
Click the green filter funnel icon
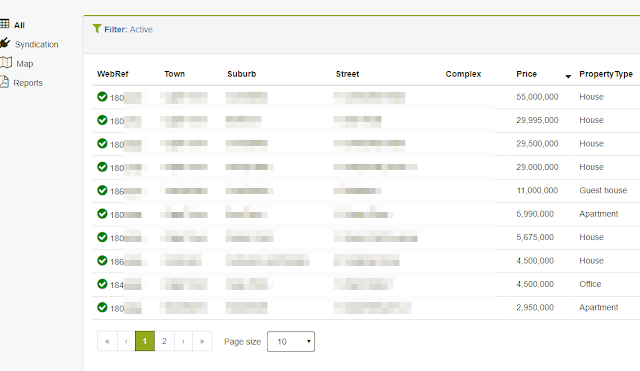pyautogui.click(x=97, y=28)
